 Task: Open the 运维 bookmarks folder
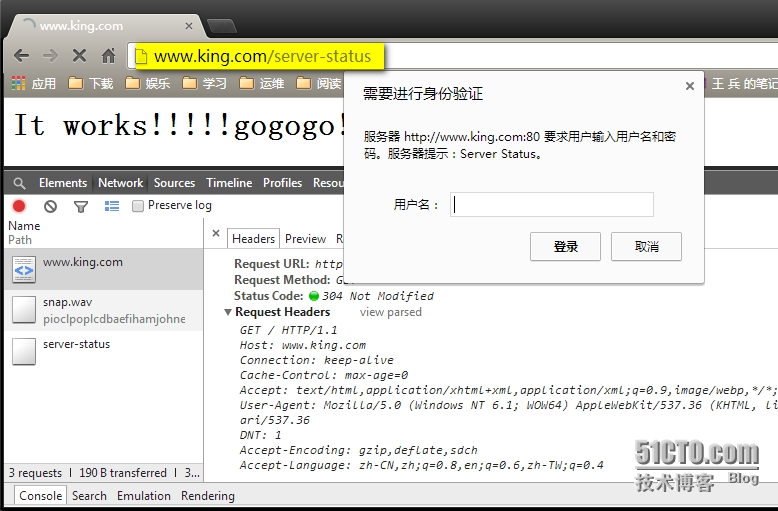click(x=261, y=83)
